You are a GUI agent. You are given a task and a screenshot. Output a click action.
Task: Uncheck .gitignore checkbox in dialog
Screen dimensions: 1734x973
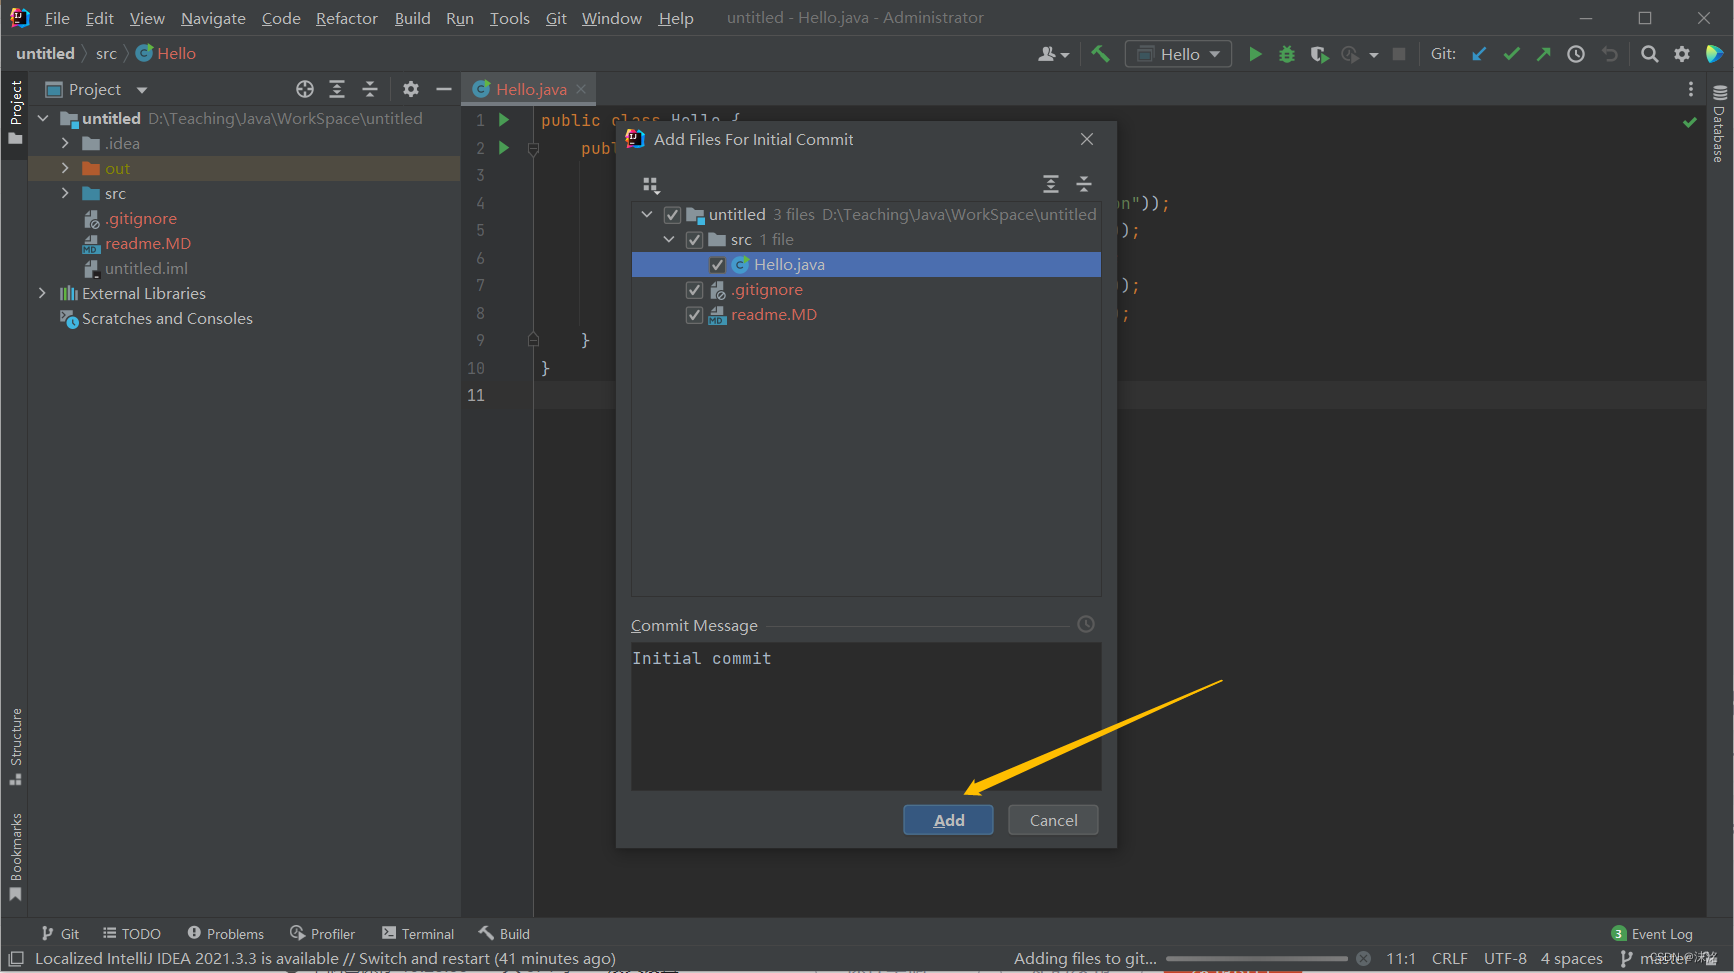click(x=694, y=290)
